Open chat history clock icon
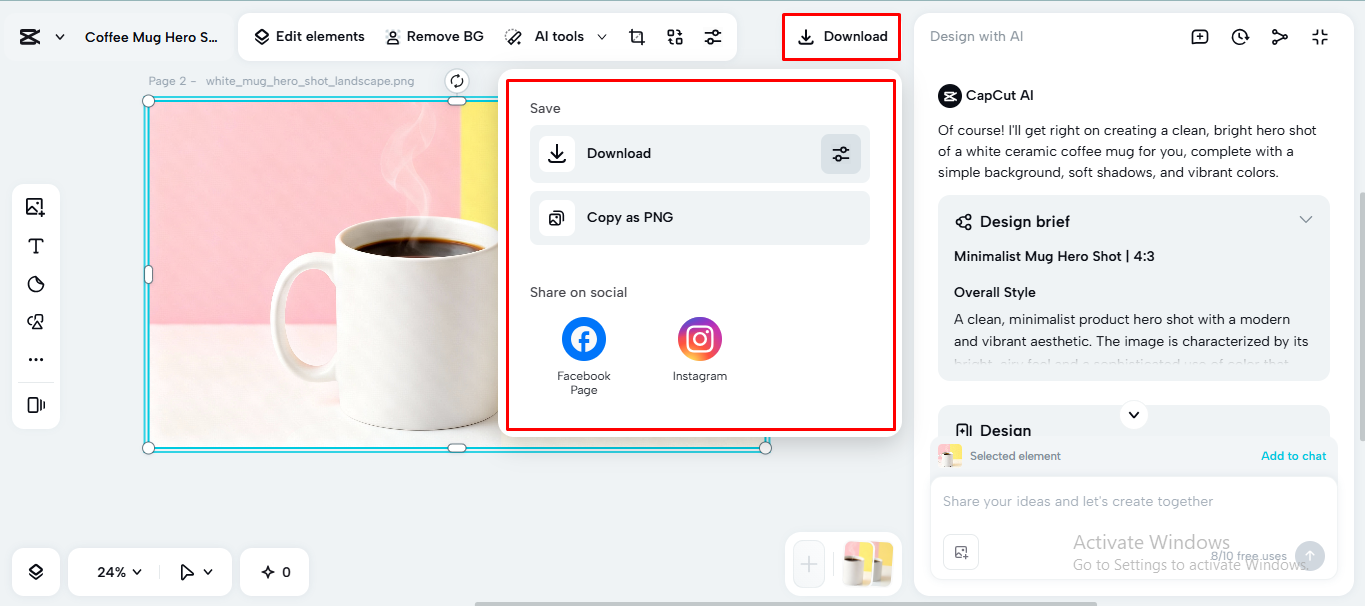This screenshot has width=1365, height=606. click(x=1240, y=37)
